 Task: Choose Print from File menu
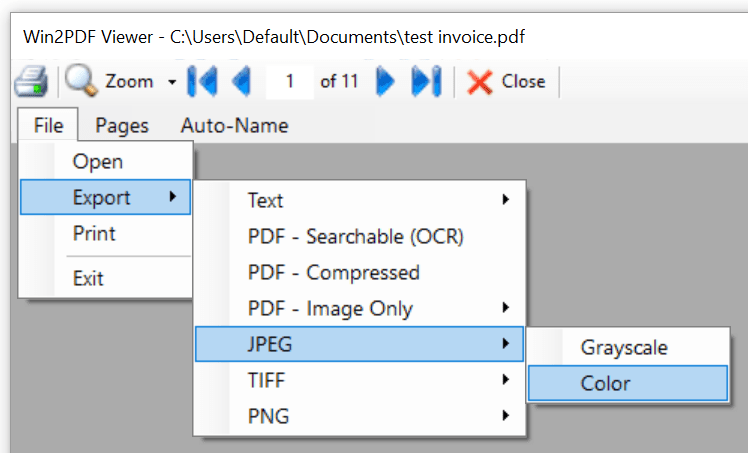point(105,233)
